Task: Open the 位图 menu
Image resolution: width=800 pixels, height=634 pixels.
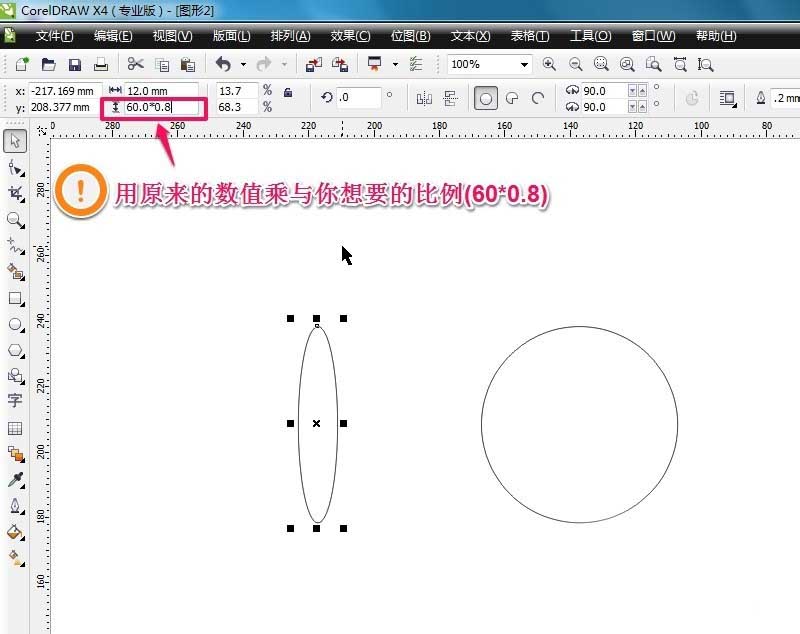Action: [410, 35]
